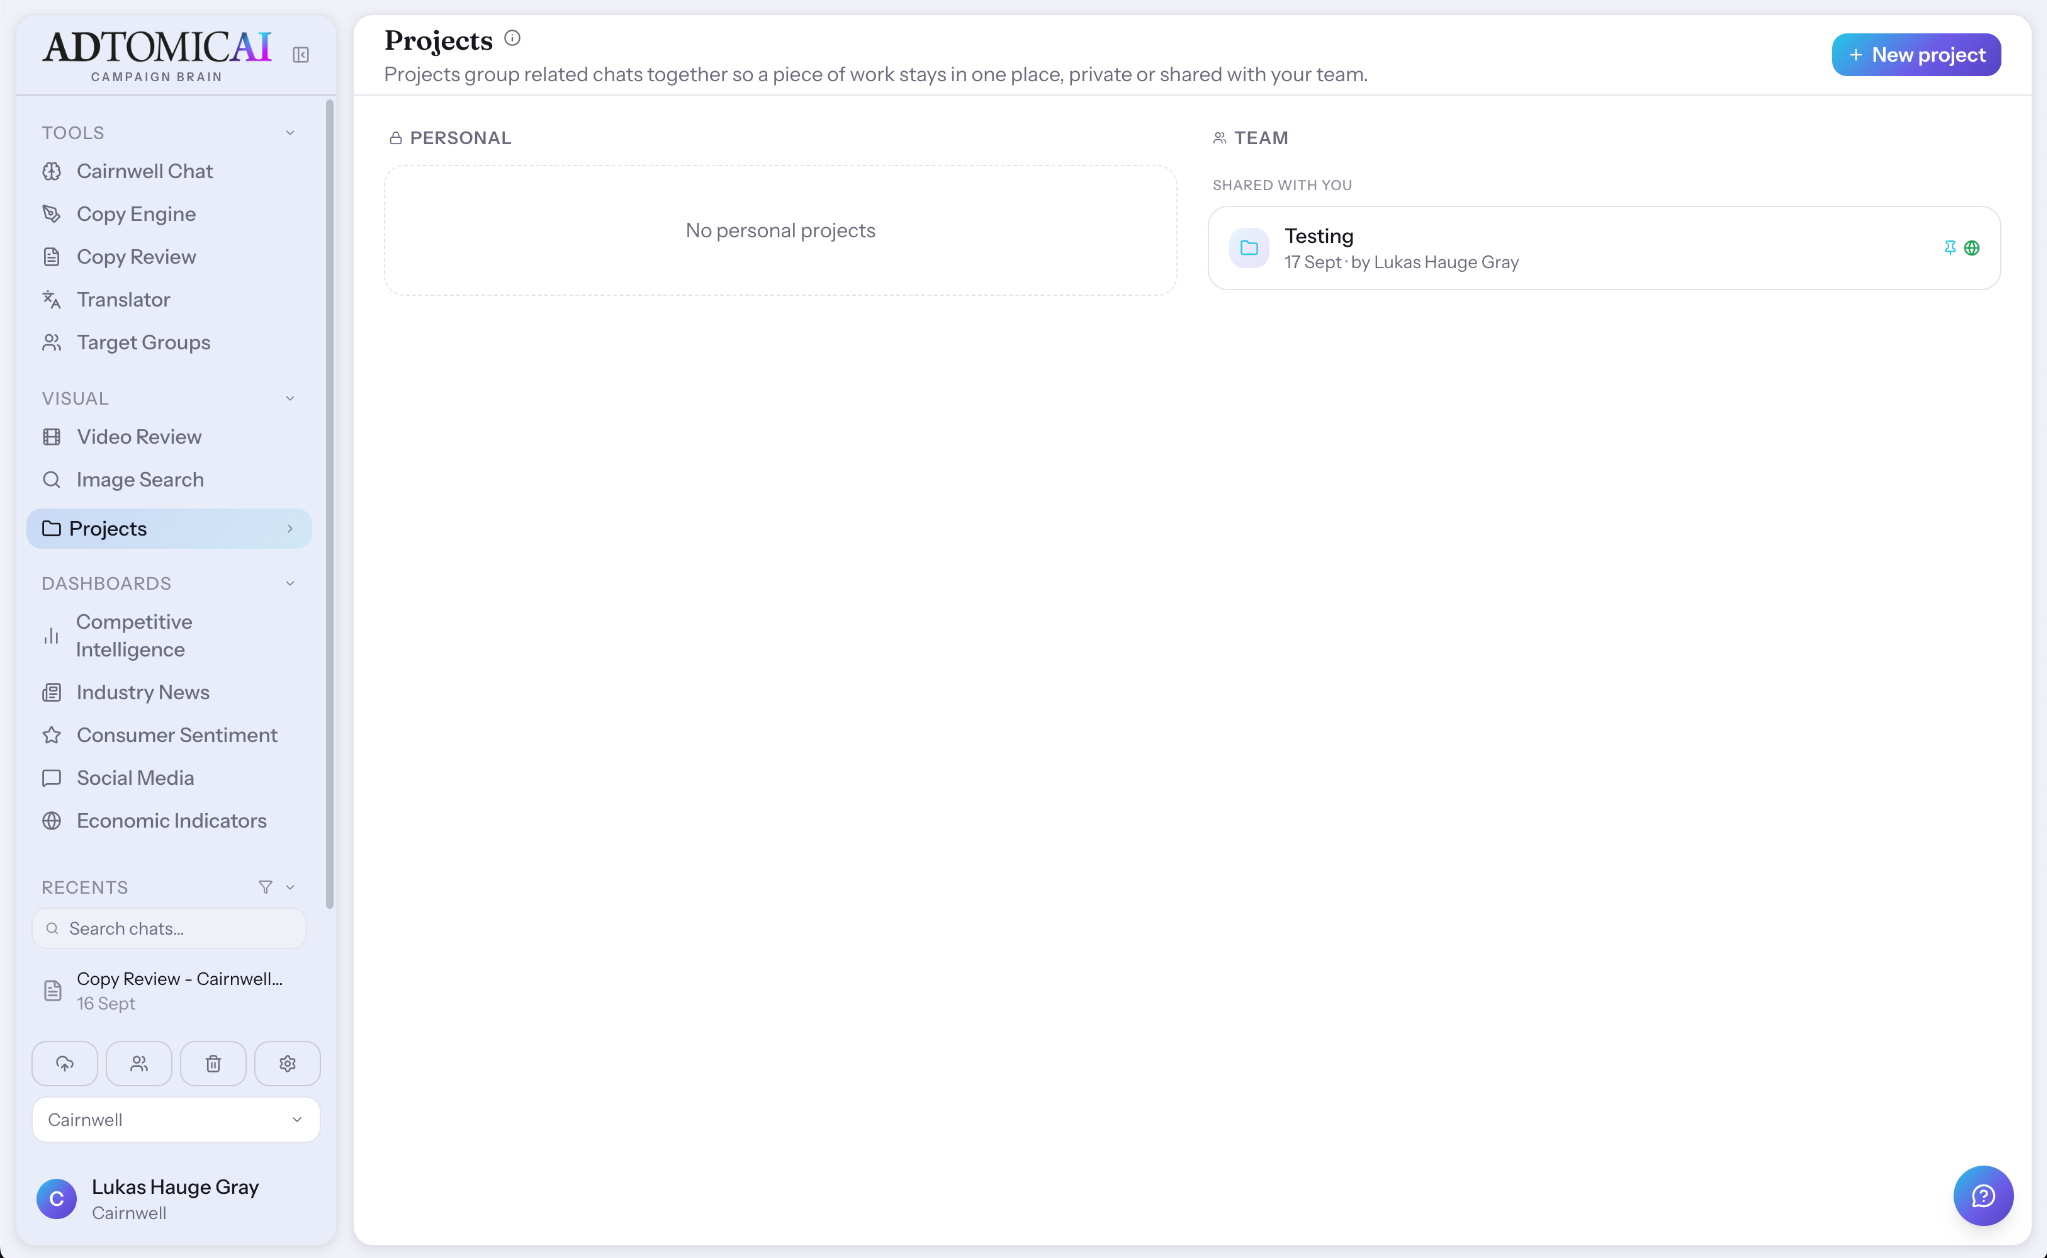
Task: Open the help chat bubble button
Action: (1983, 1195)
